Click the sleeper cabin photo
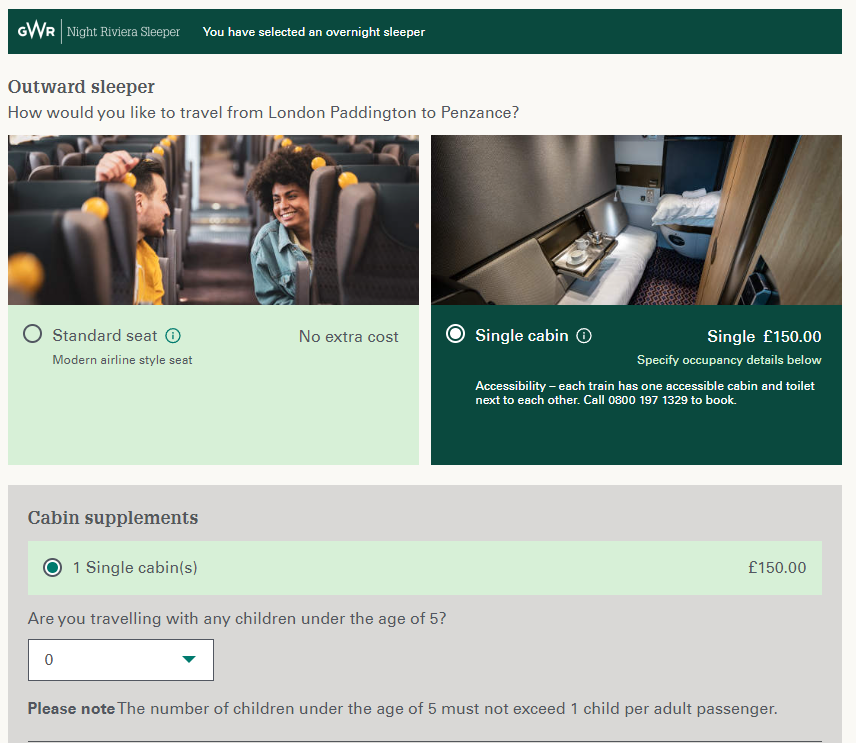Screen dimensions: 856x743 pos(636,220)
